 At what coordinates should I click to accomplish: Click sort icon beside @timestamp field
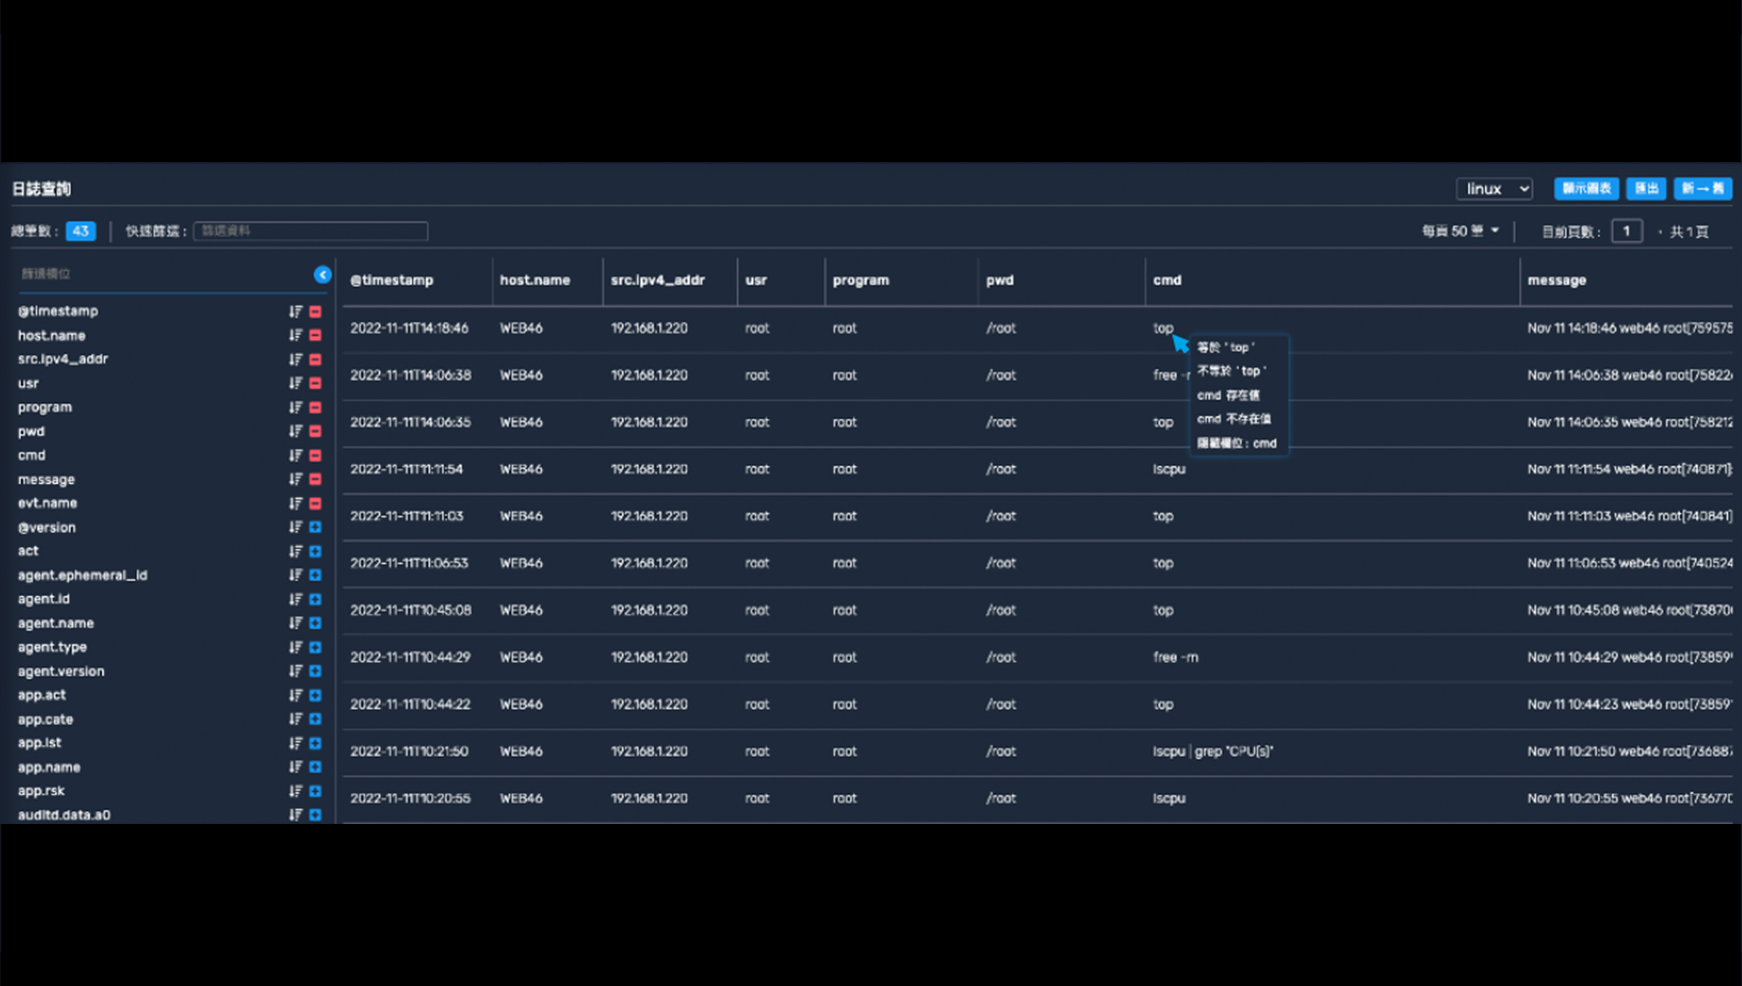295,312
